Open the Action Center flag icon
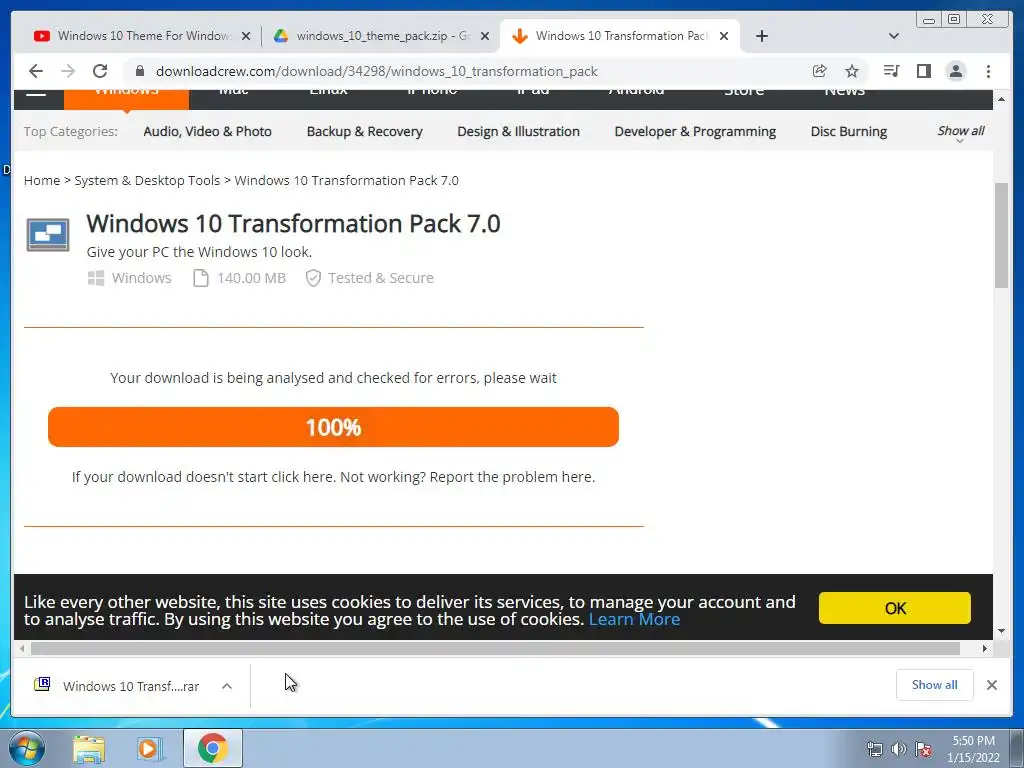 coord(923,749)
